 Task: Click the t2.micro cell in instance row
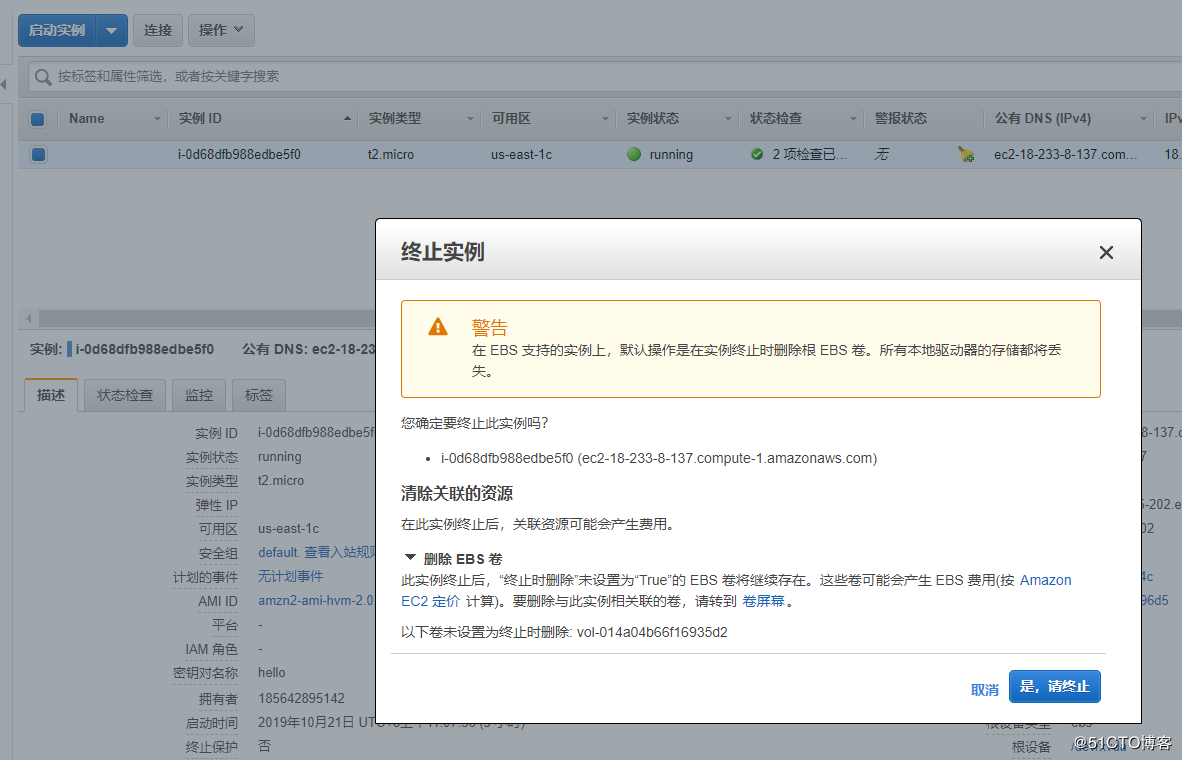coord(390,154)
